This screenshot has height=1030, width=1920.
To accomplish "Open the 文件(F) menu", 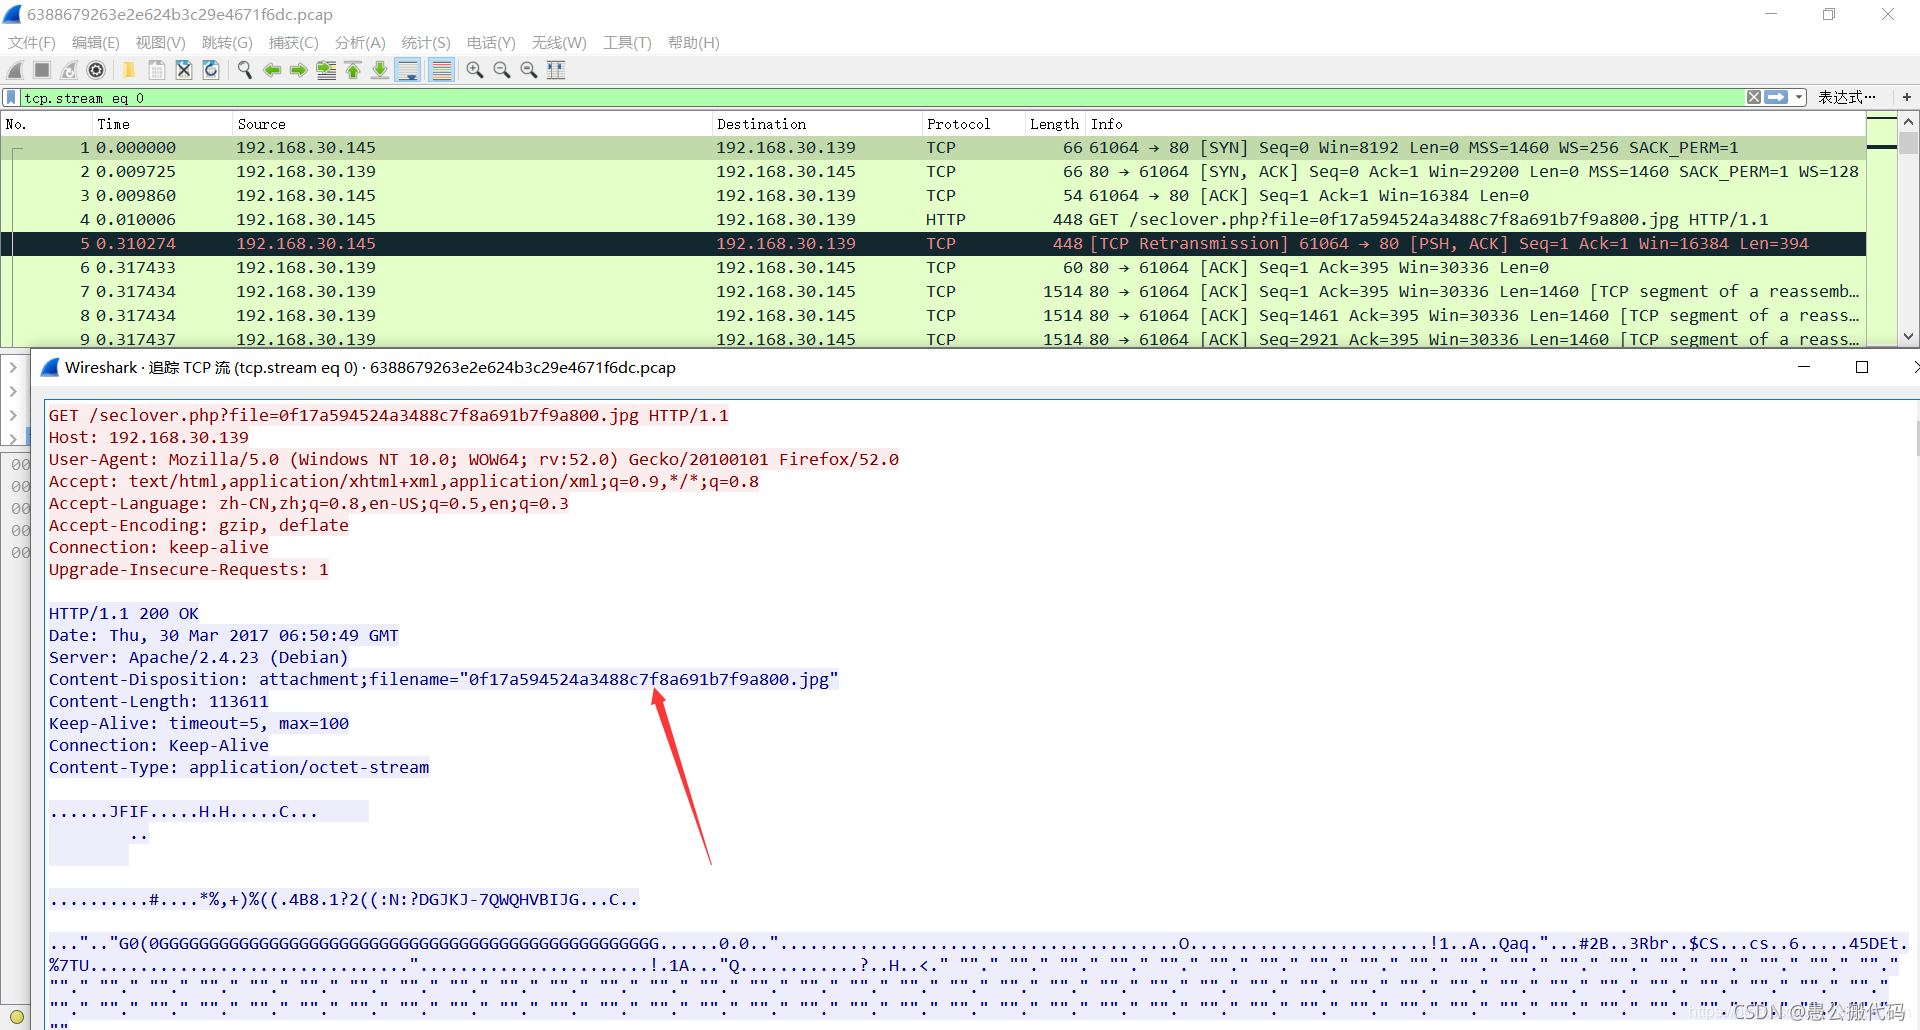I will click(32, 43).
